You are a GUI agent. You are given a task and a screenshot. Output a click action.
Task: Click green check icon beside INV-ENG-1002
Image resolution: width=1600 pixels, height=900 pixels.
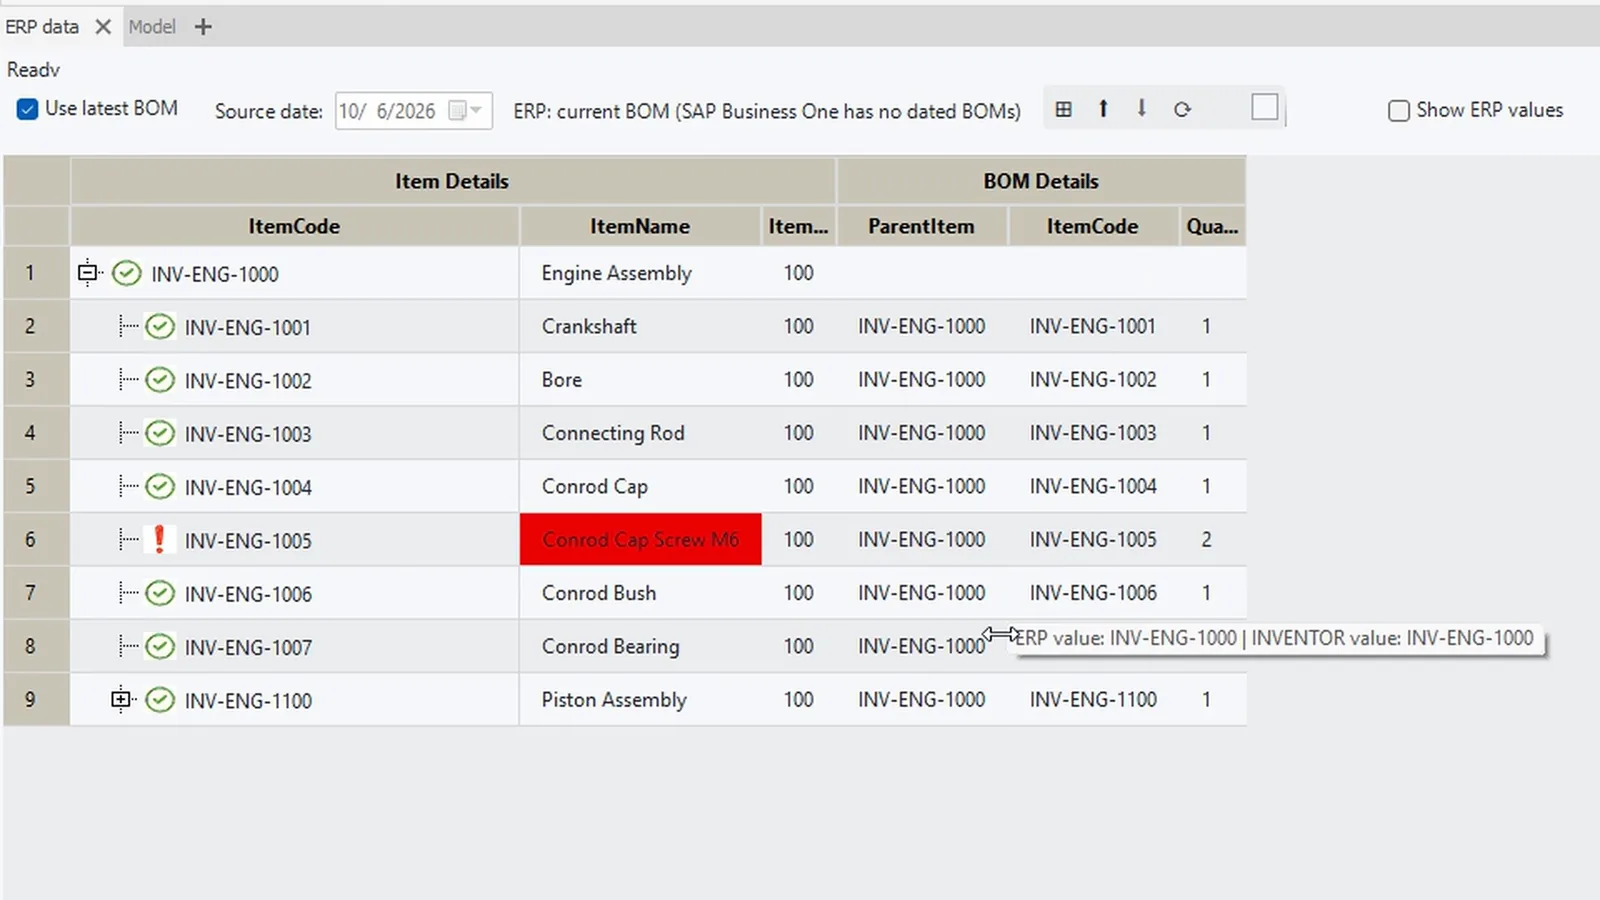160,380
